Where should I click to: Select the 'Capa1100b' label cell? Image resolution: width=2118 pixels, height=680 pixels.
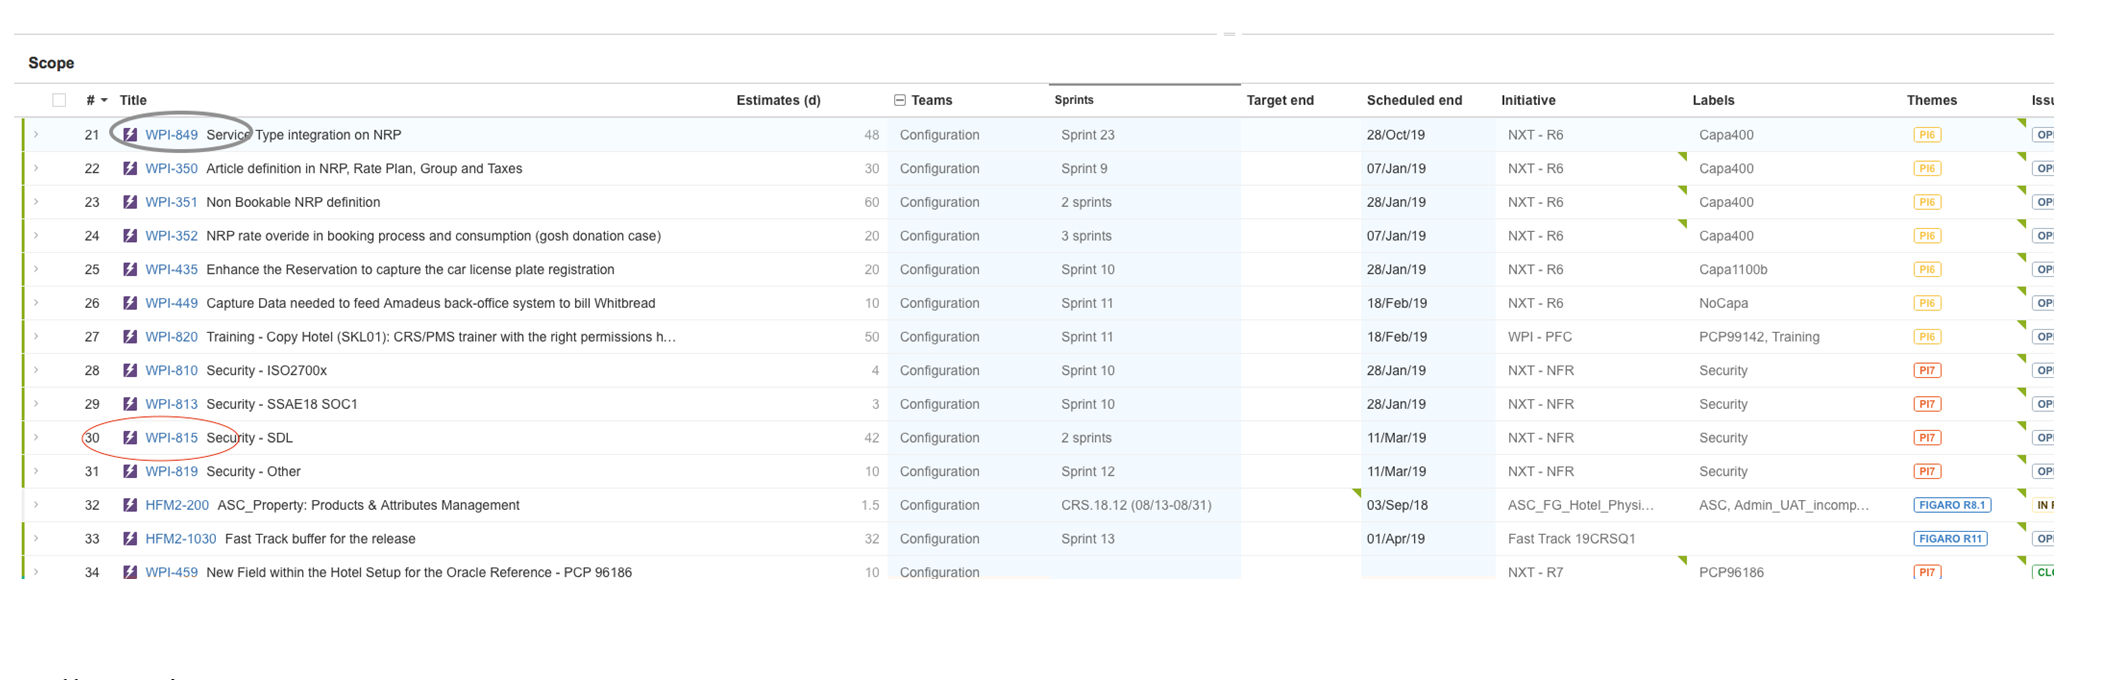coord(1733,270)
